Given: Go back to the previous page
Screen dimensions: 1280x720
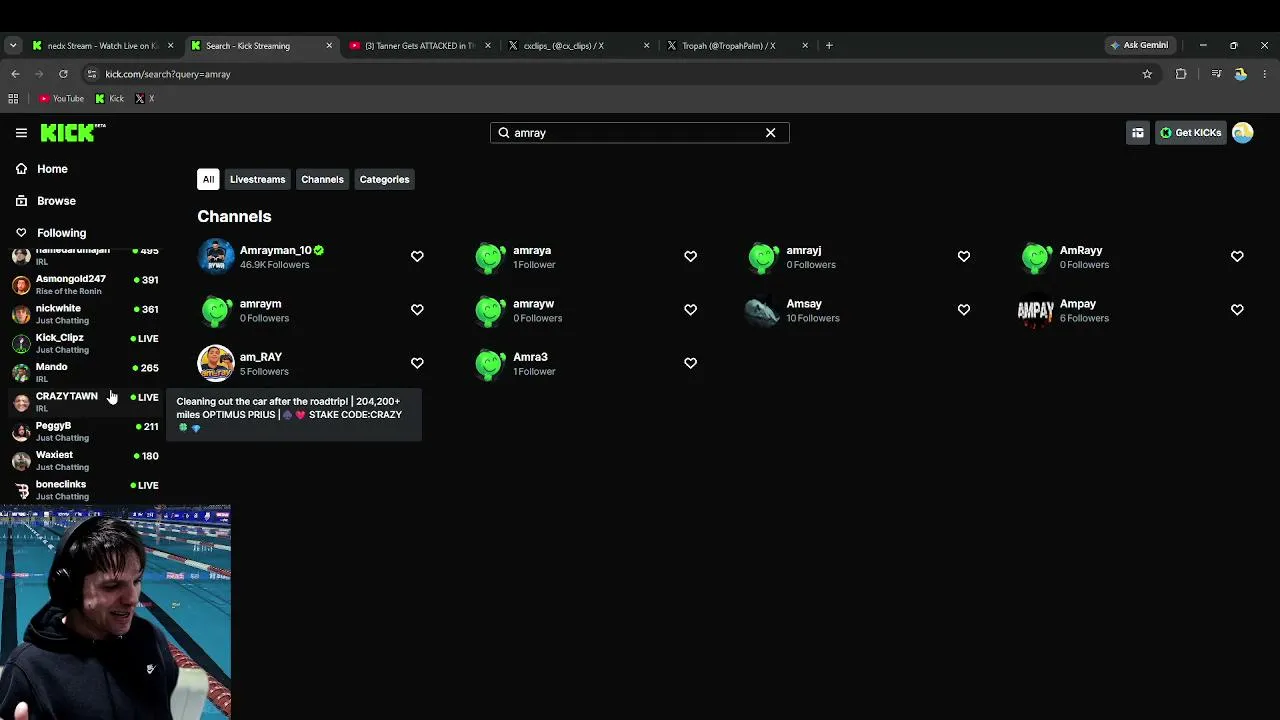Looking at the screenshot, I should coord(15,74).
